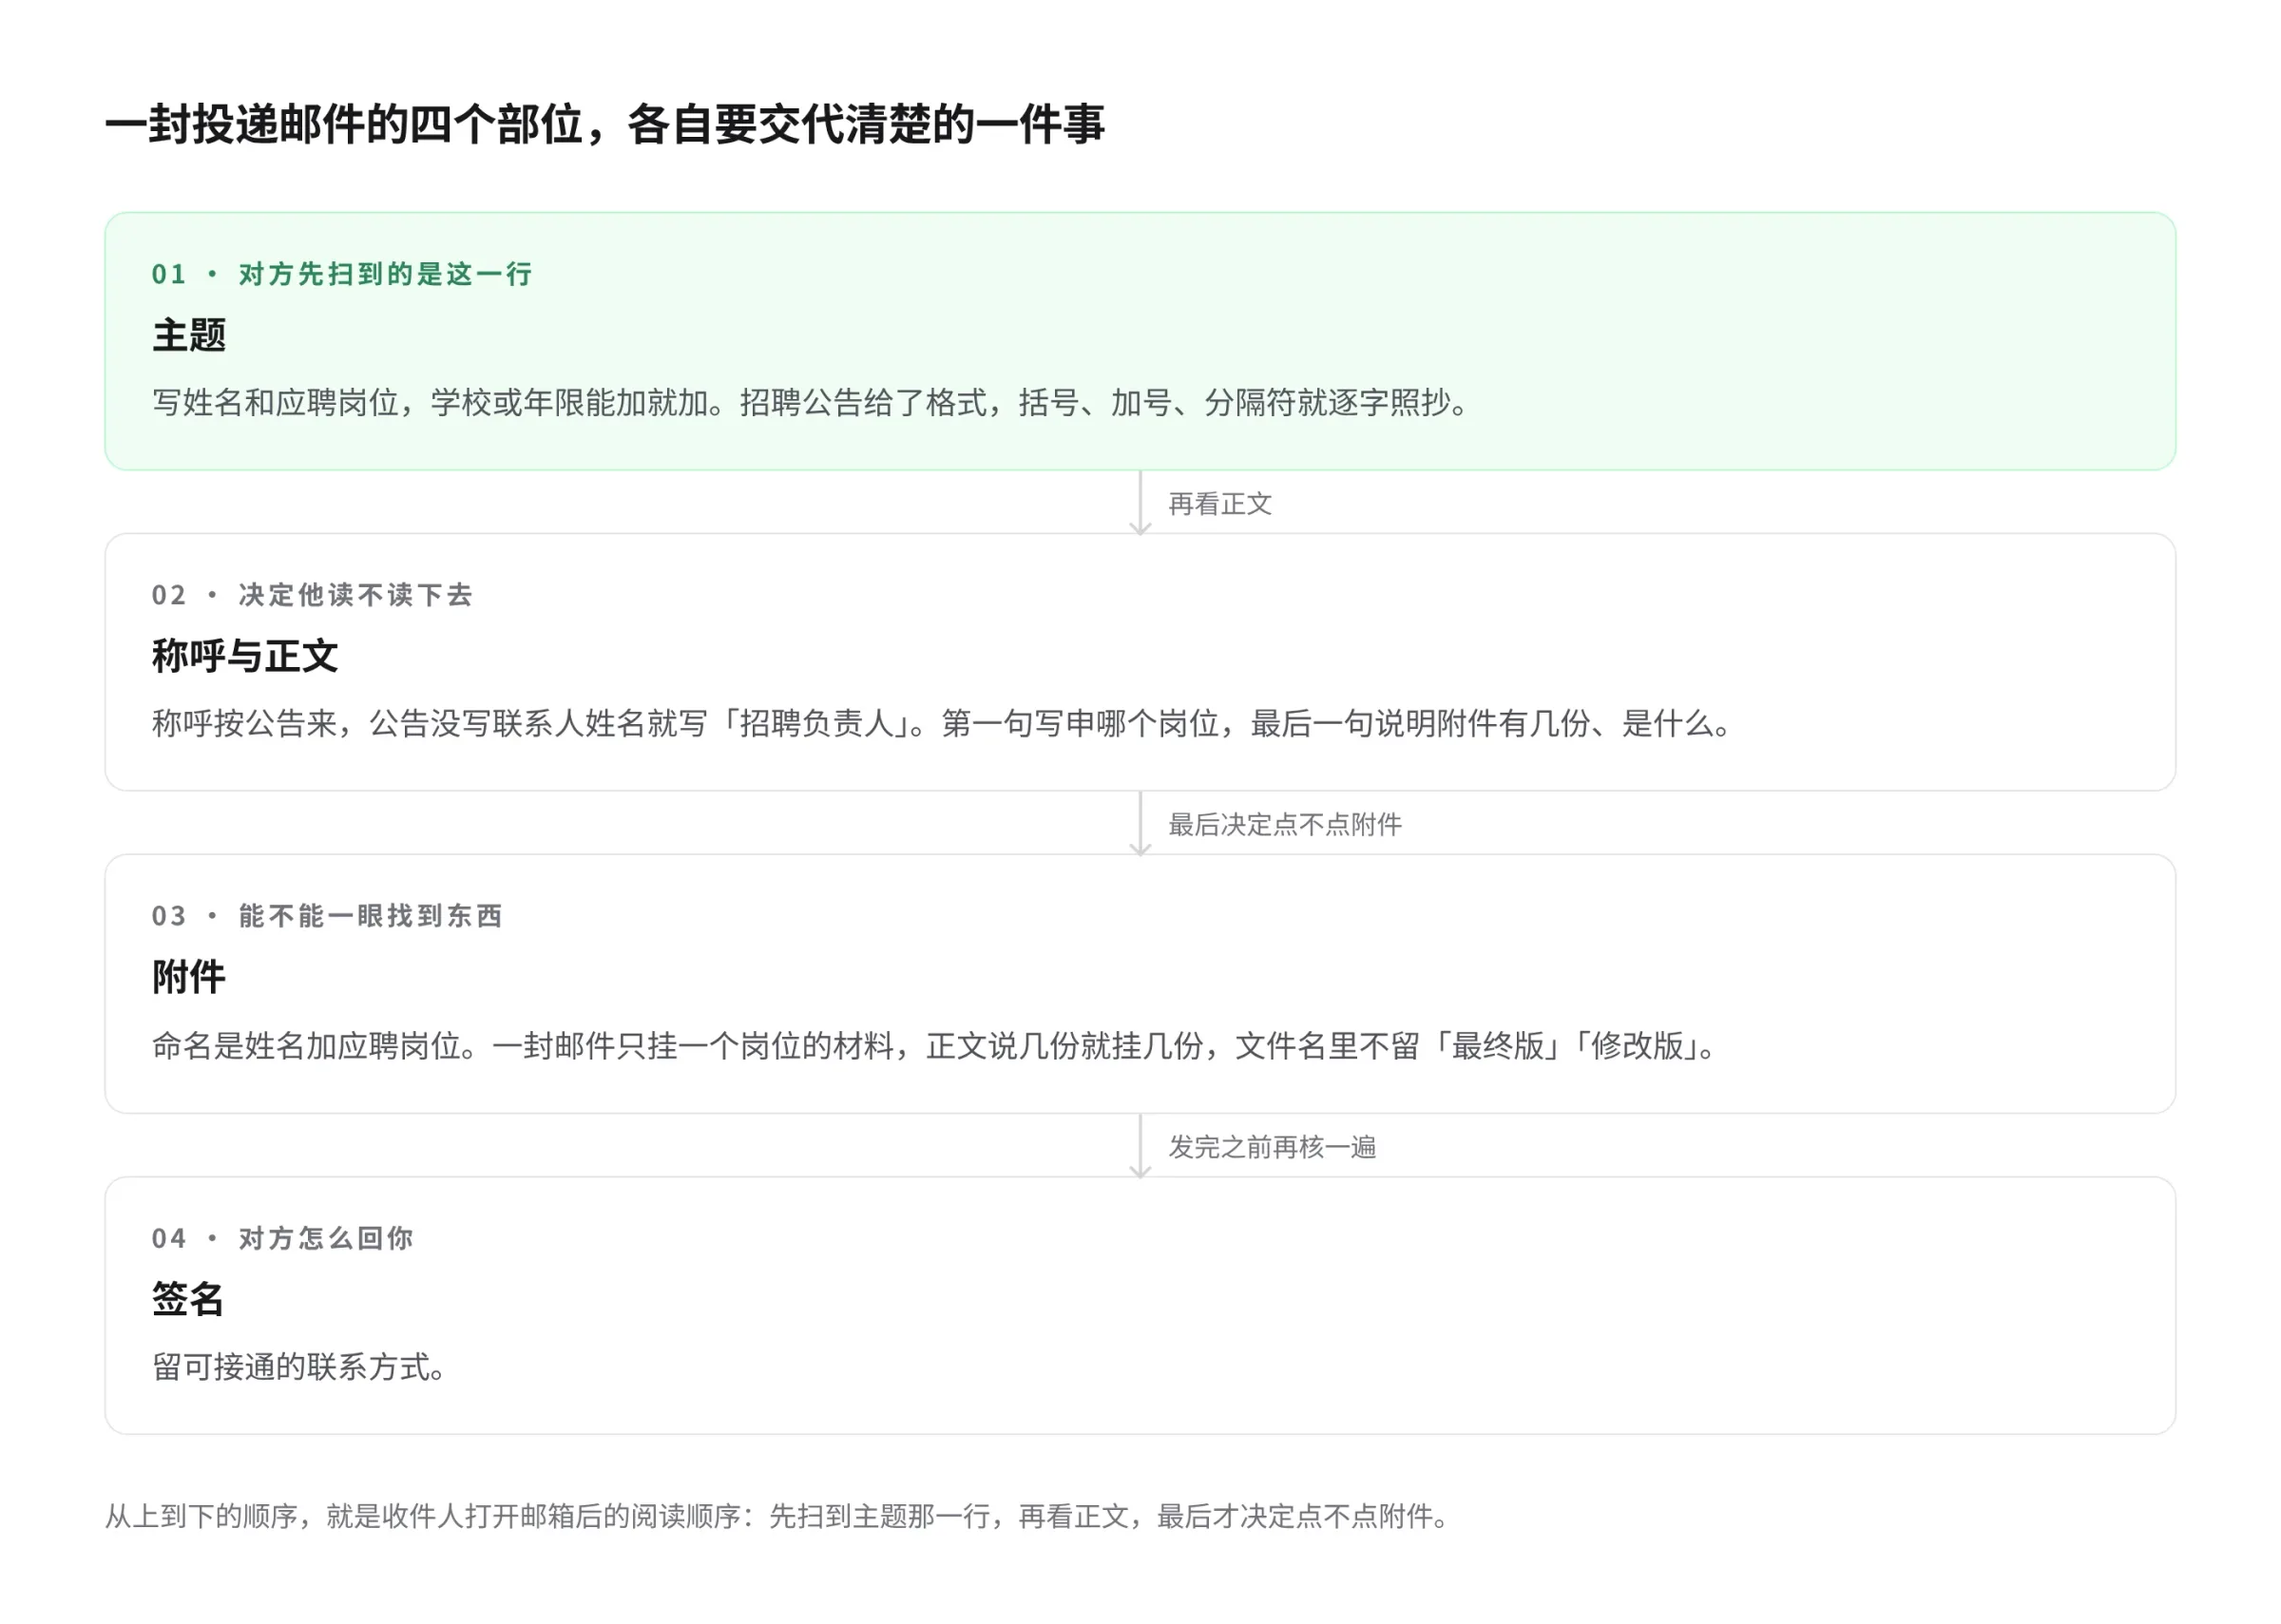Screen dimensions: 2281x1624
Task: Click the 签名 card heading
Action: pos(189,1299)
